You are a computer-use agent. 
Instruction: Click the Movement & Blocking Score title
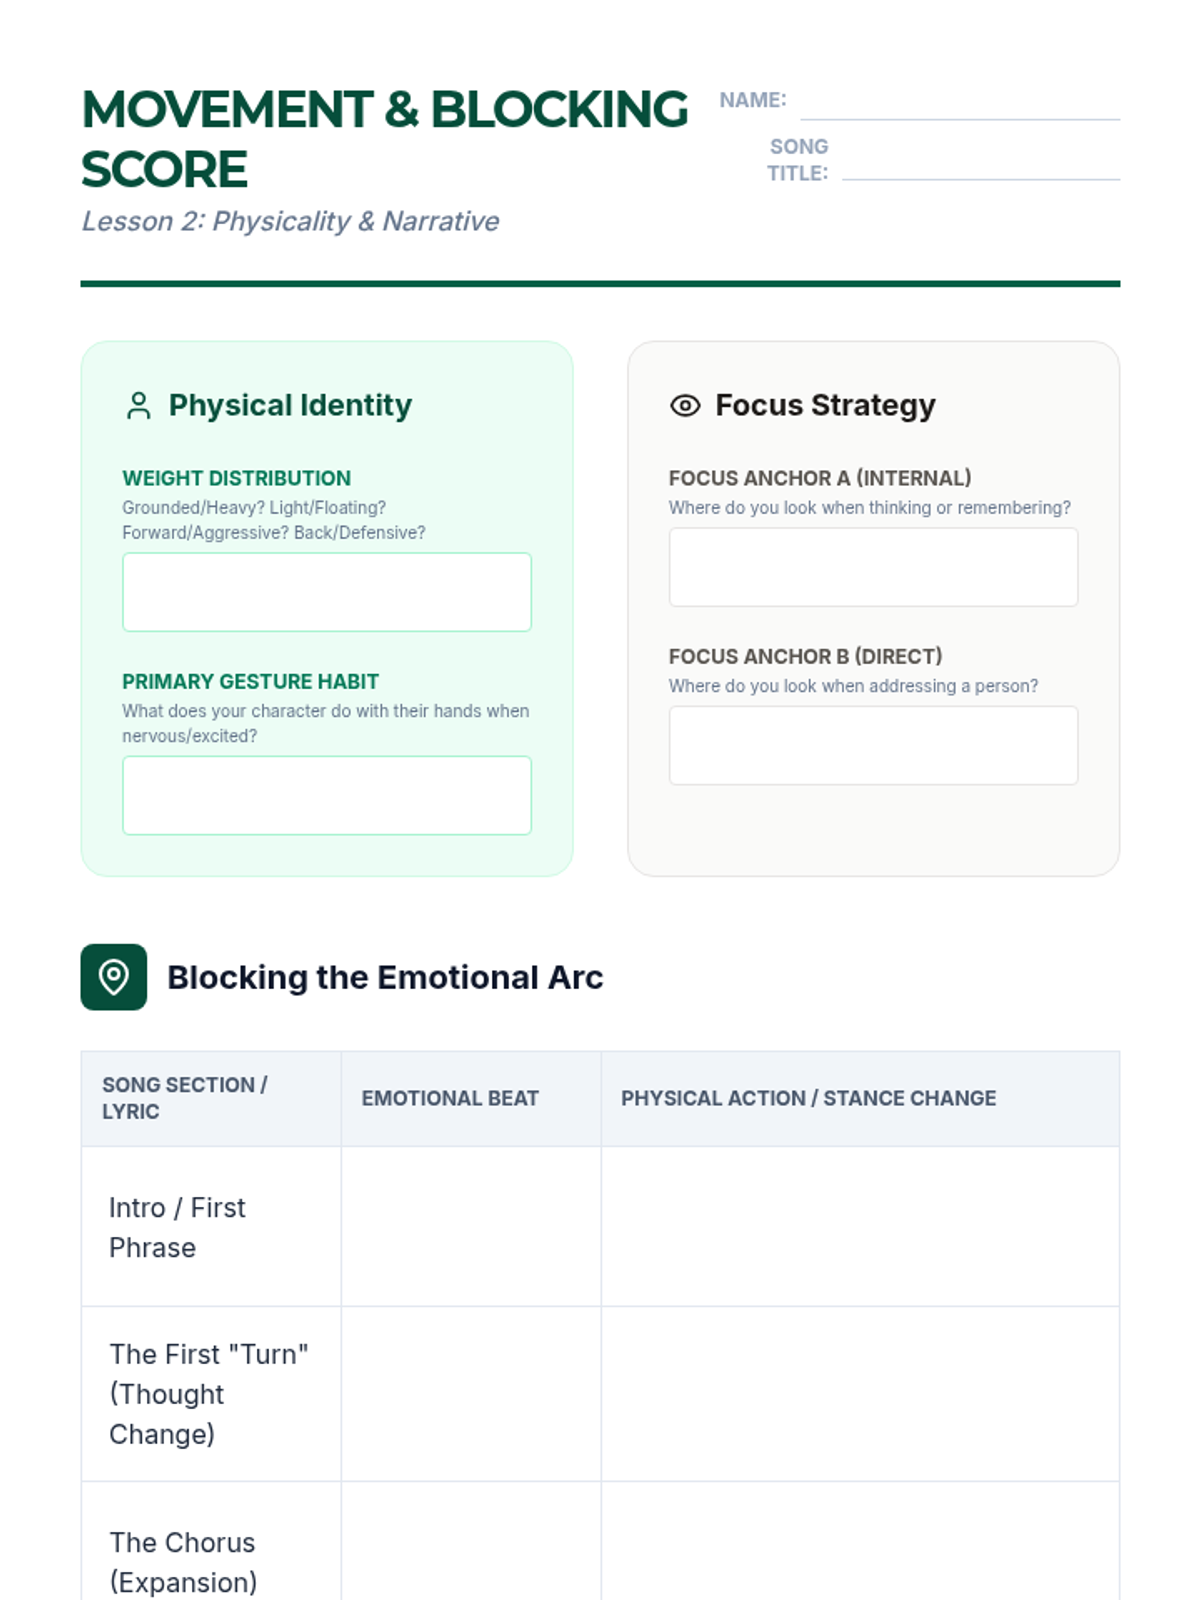click(x=385, y=139)
